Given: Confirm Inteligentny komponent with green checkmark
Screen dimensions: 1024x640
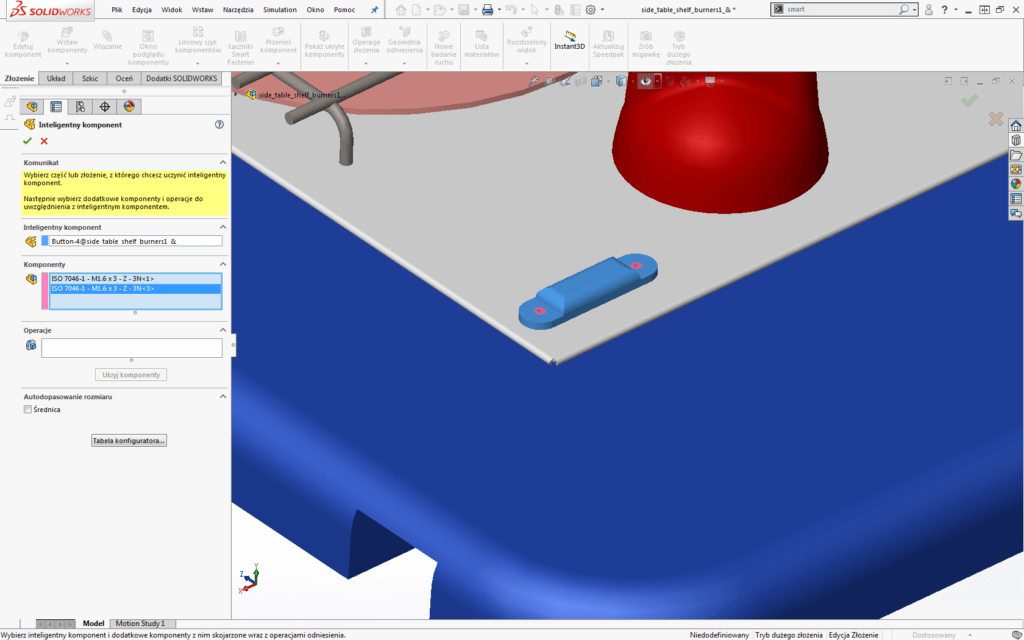Looking at the screenshot, I should click(x=27, y=141).
